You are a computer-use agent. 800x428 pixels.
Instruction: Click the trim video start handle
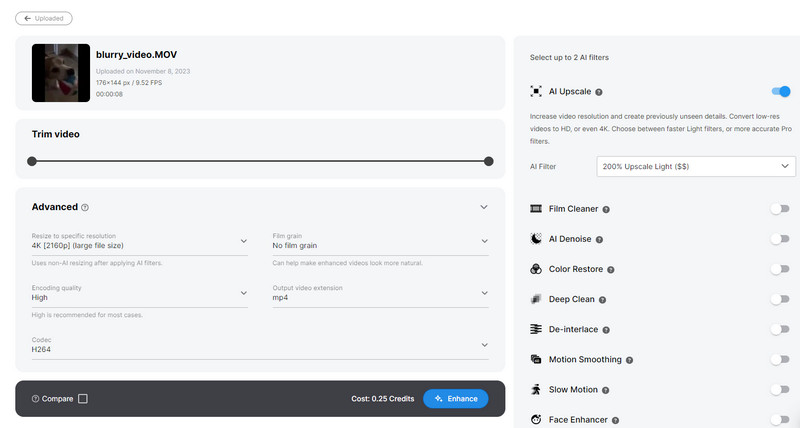click(32, 161)
